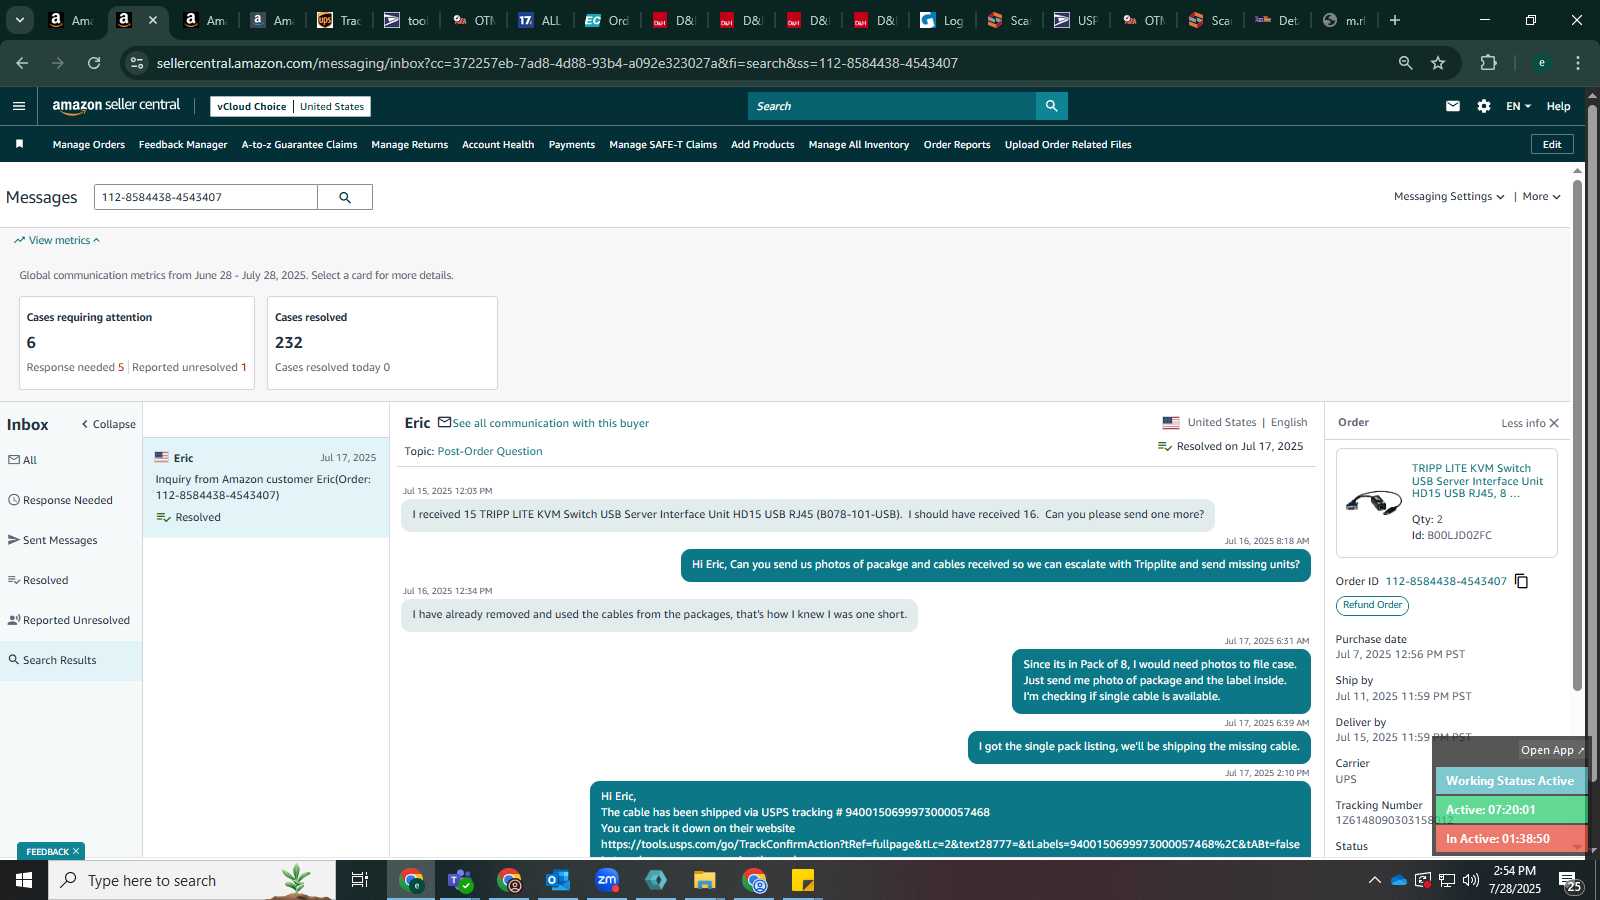1600x900 pixels.
Task: Open Payments menu item
Action: (572, 145)
